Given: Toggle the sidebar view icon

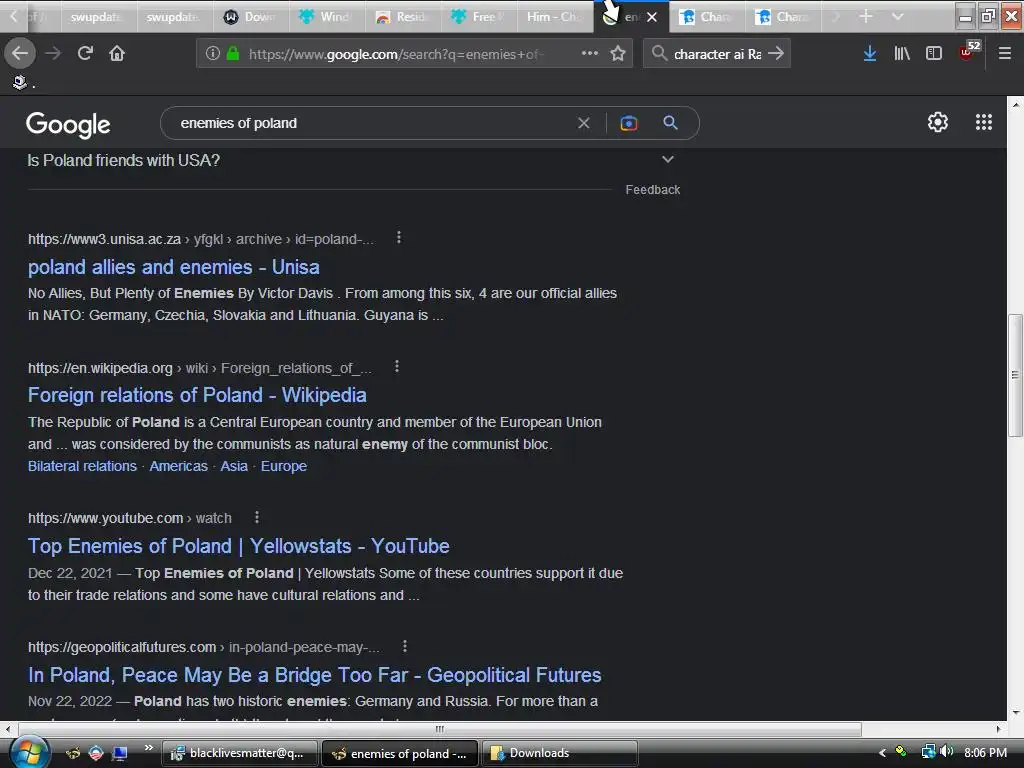Looking at the screenshot, I should point(934,53).
